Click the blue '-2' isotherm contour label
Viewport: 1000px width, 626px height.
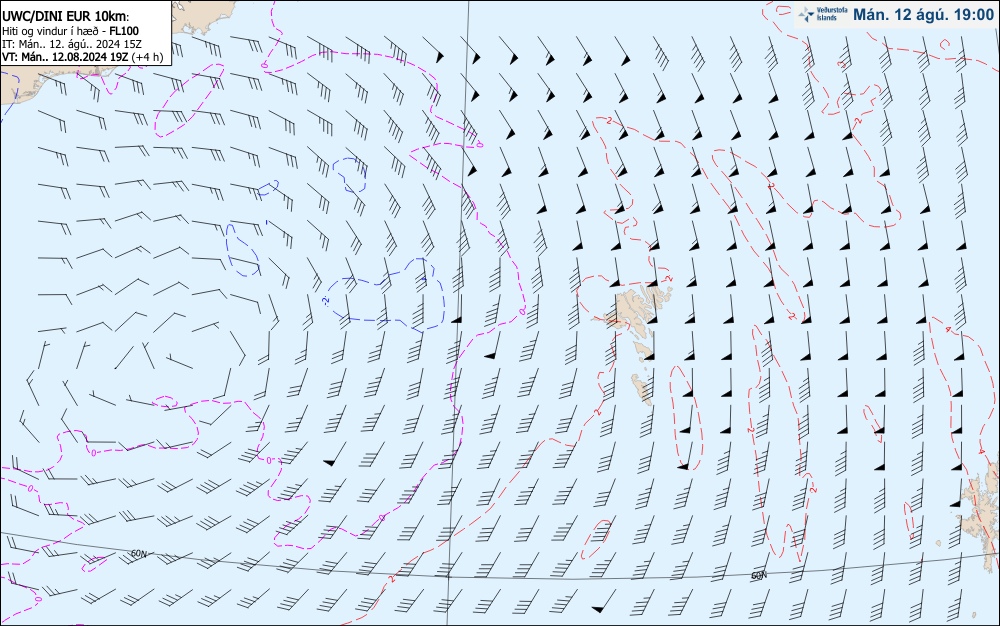[x=326, y=300]
